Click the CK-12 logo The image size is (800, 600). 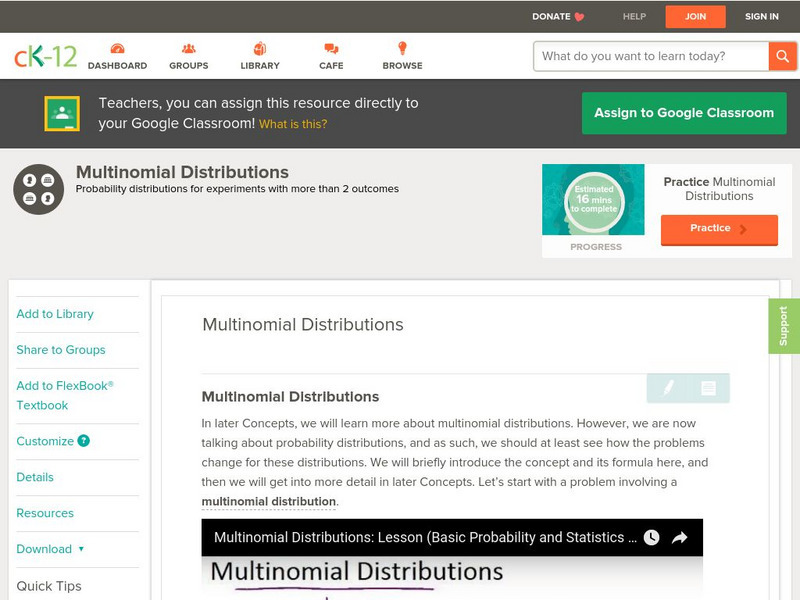[45, 56]
